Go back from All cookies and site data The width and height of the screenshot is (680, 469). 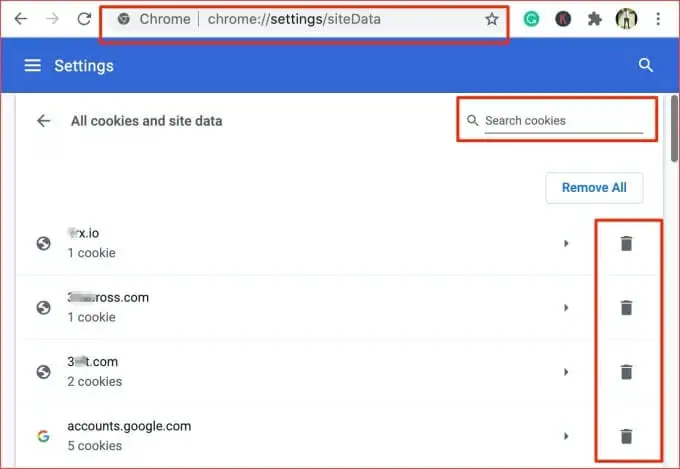[x=43, y=121]
